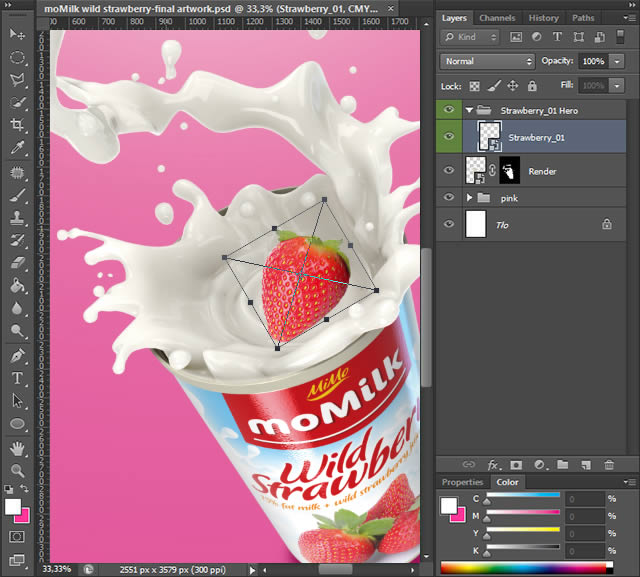
Task: Collapse the Strawberry_01 Hero group
Action: coord(469,110)
